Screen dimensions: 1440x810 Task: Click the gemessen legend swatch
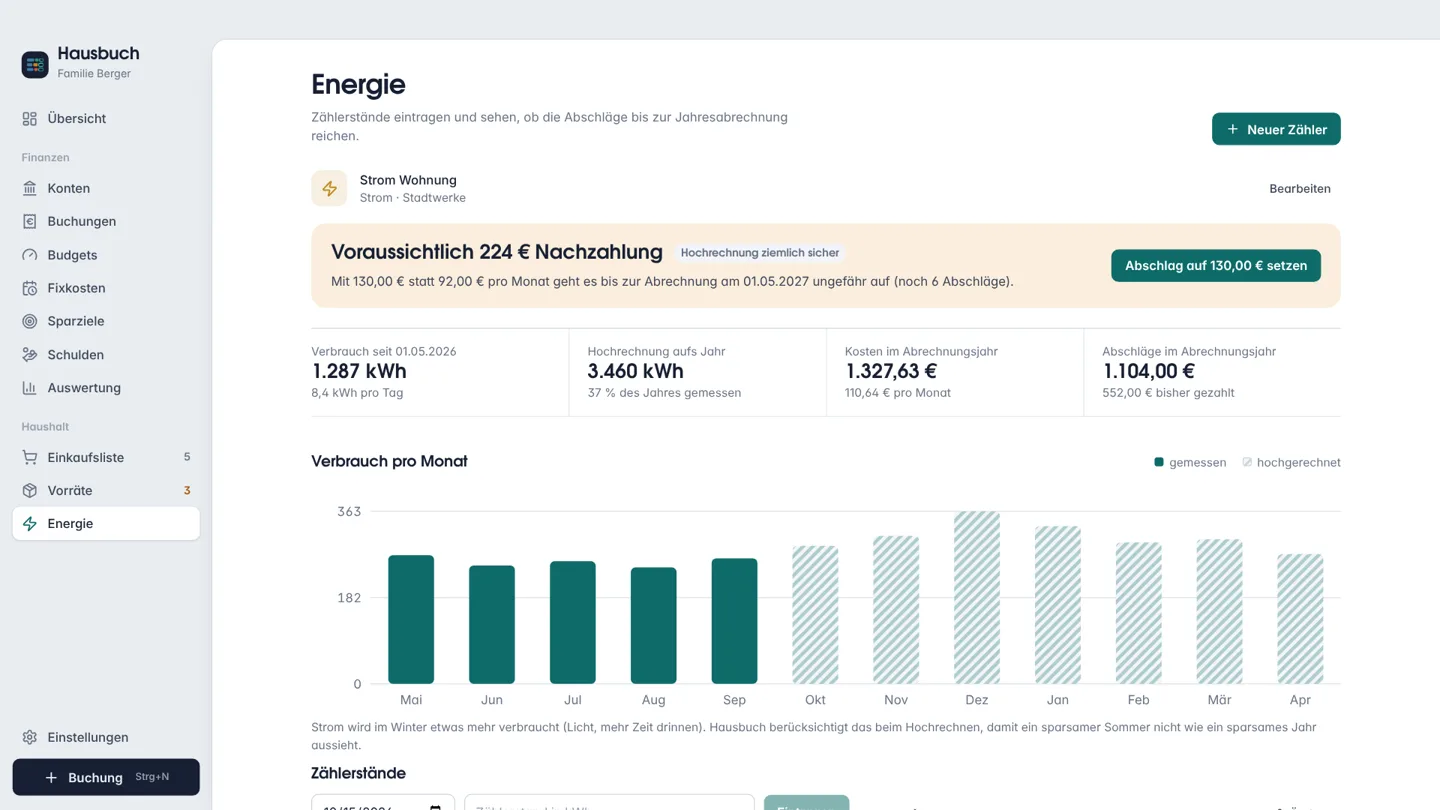click(x=1159, y=462)
